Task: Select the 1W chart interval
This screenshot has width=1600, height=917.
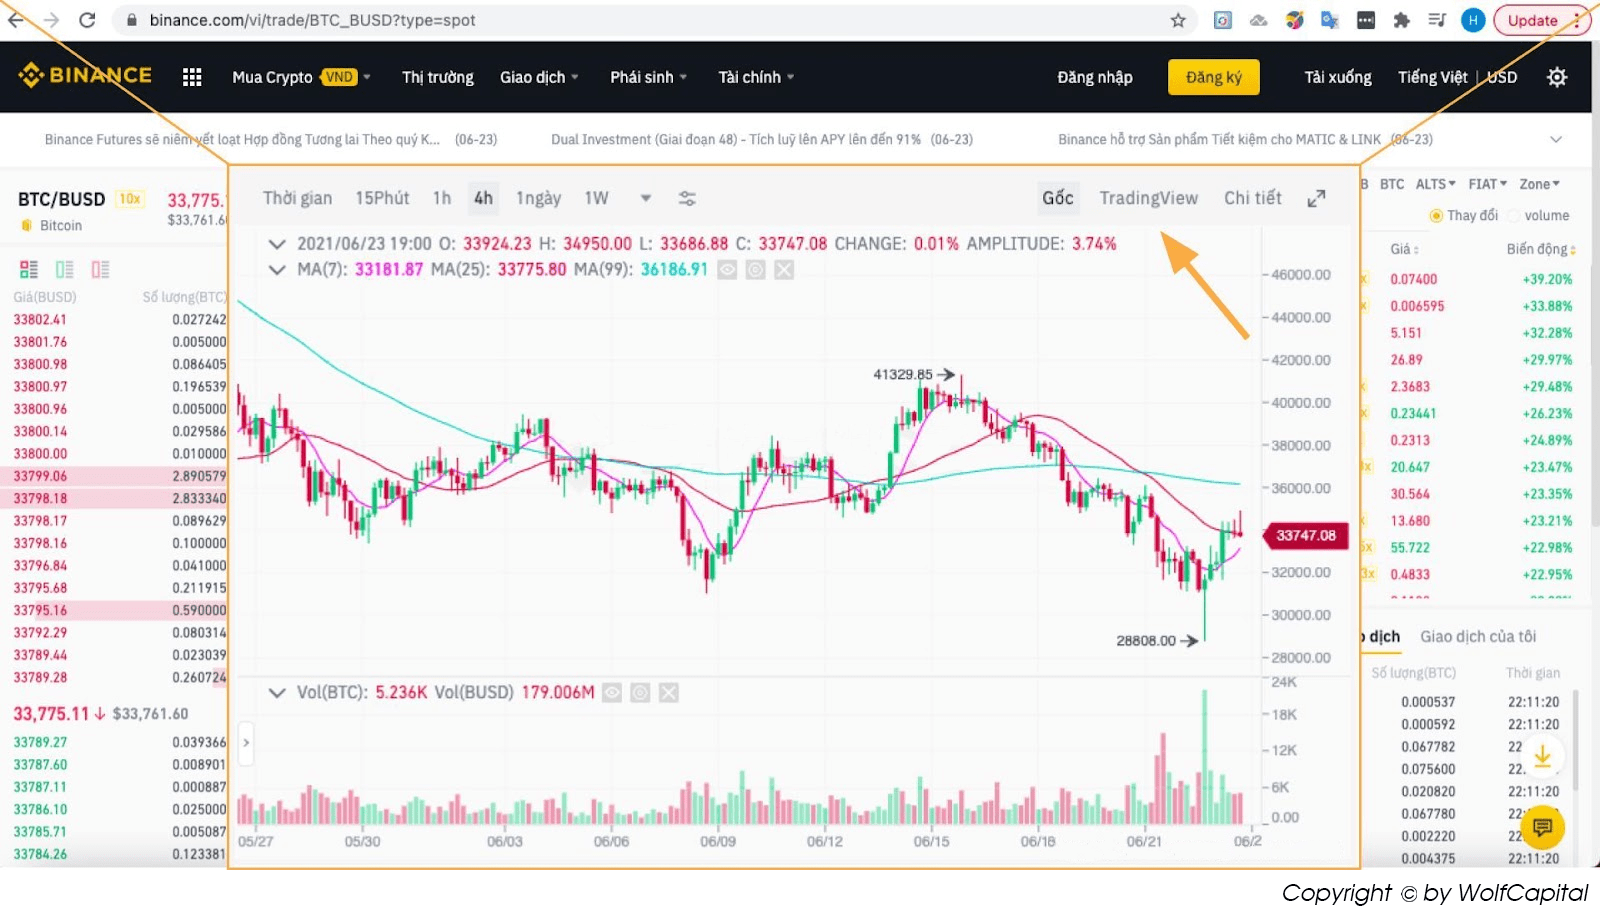Action: coord(596,198)
